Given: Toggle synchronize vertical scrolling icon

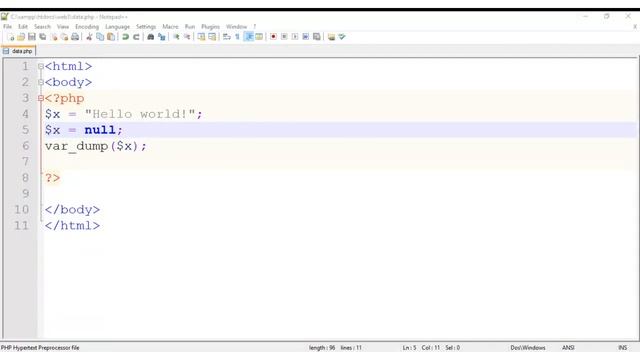Looking at the screenshot, I should [201, 37].
